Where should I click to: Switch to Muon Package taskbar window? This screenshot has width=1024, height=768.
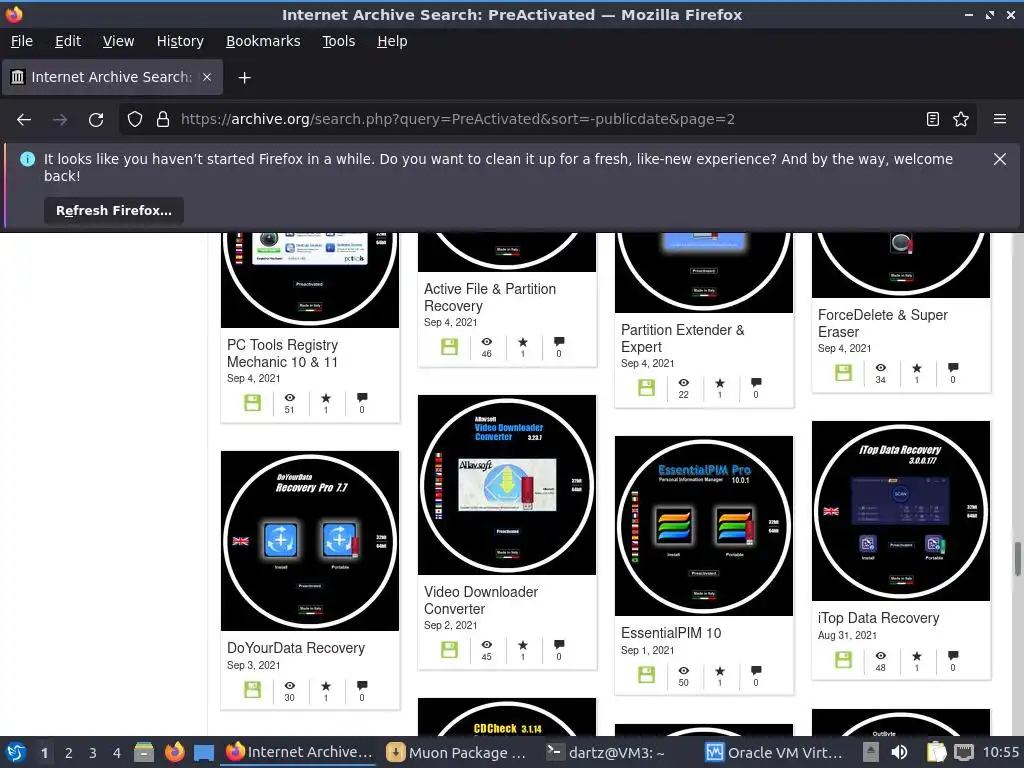tap(457, 753)
